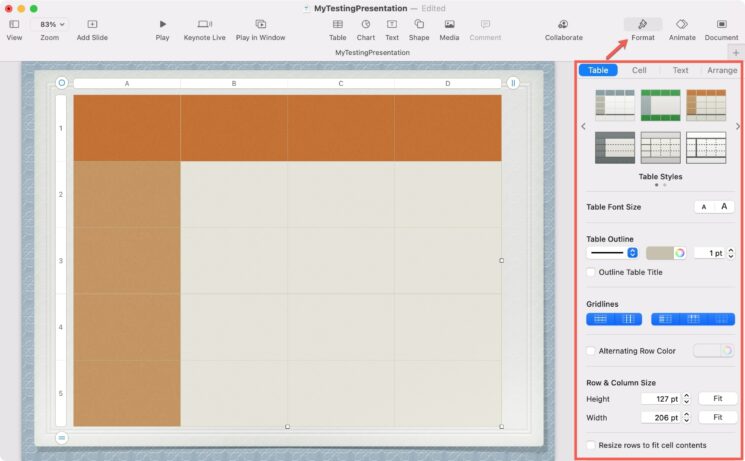
Task: Select Play in Window icon
Action: point(260,24)
